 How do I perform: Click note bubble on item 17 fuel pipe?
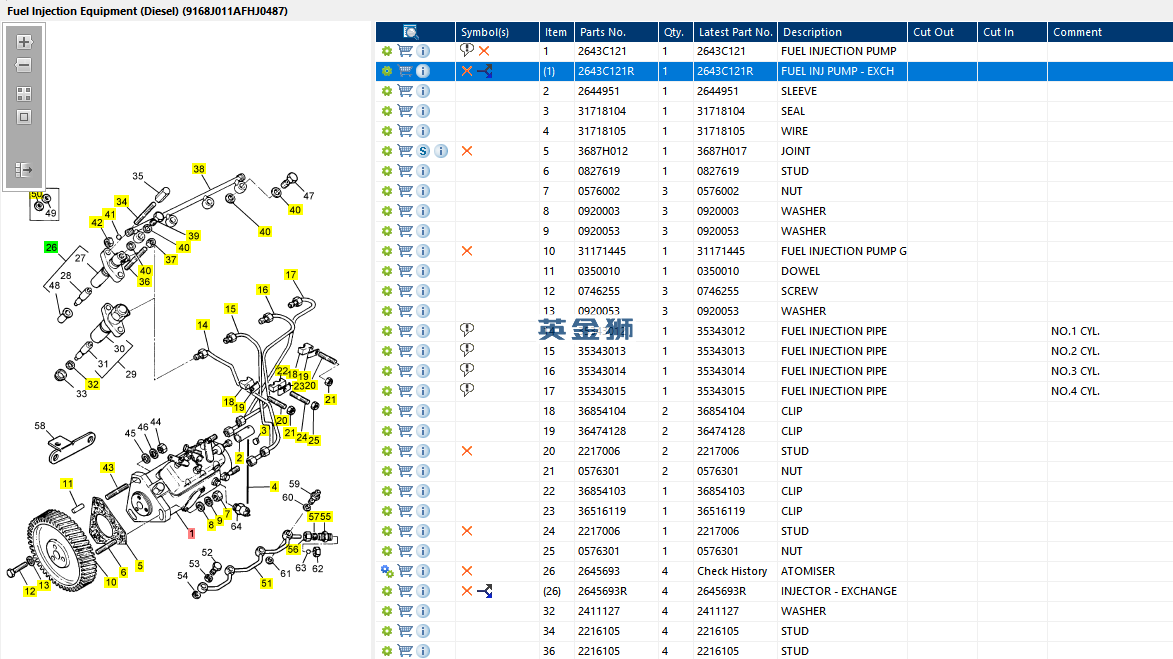coord(467,390)
